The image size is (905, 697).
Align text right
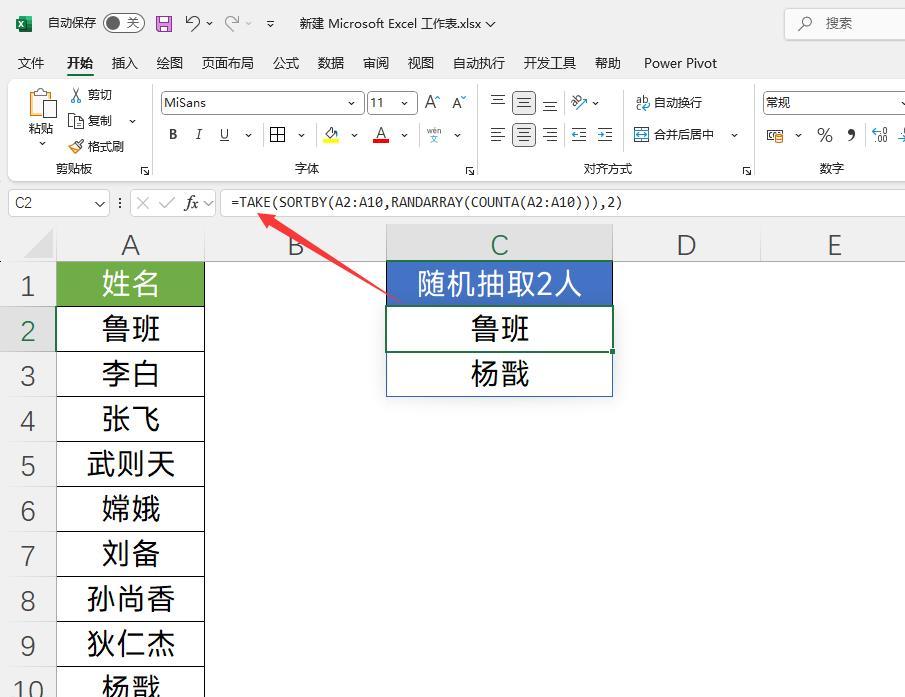(x=550, y=134)
